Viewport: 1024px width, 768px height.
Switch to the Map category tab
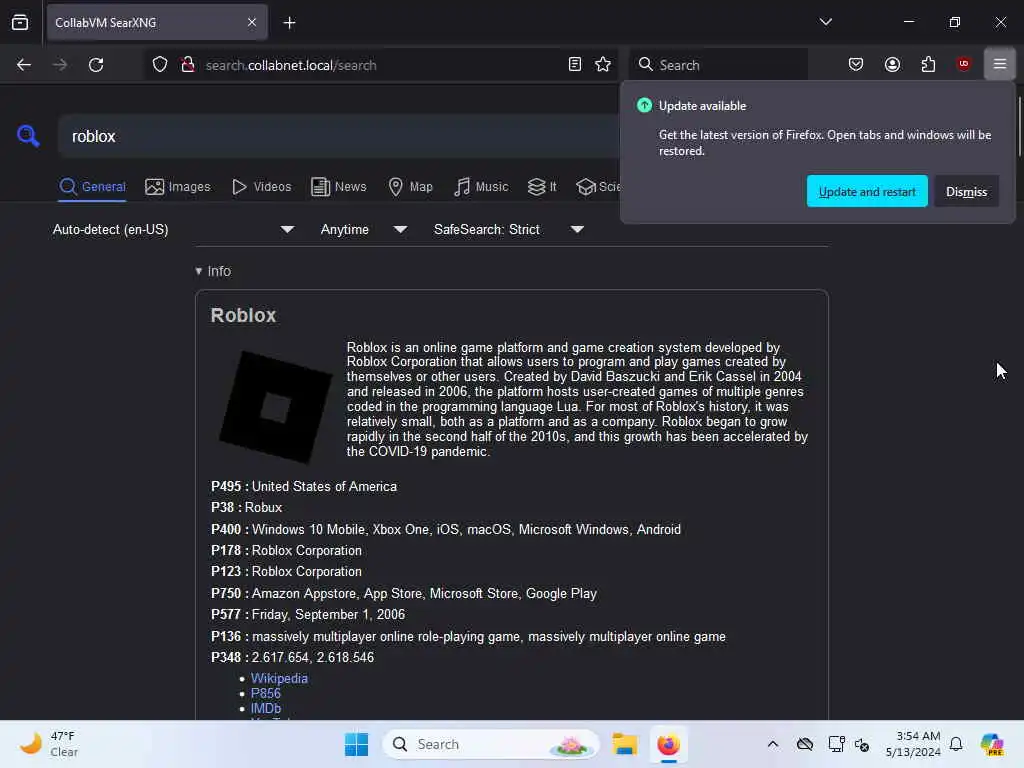pos(411,187)
